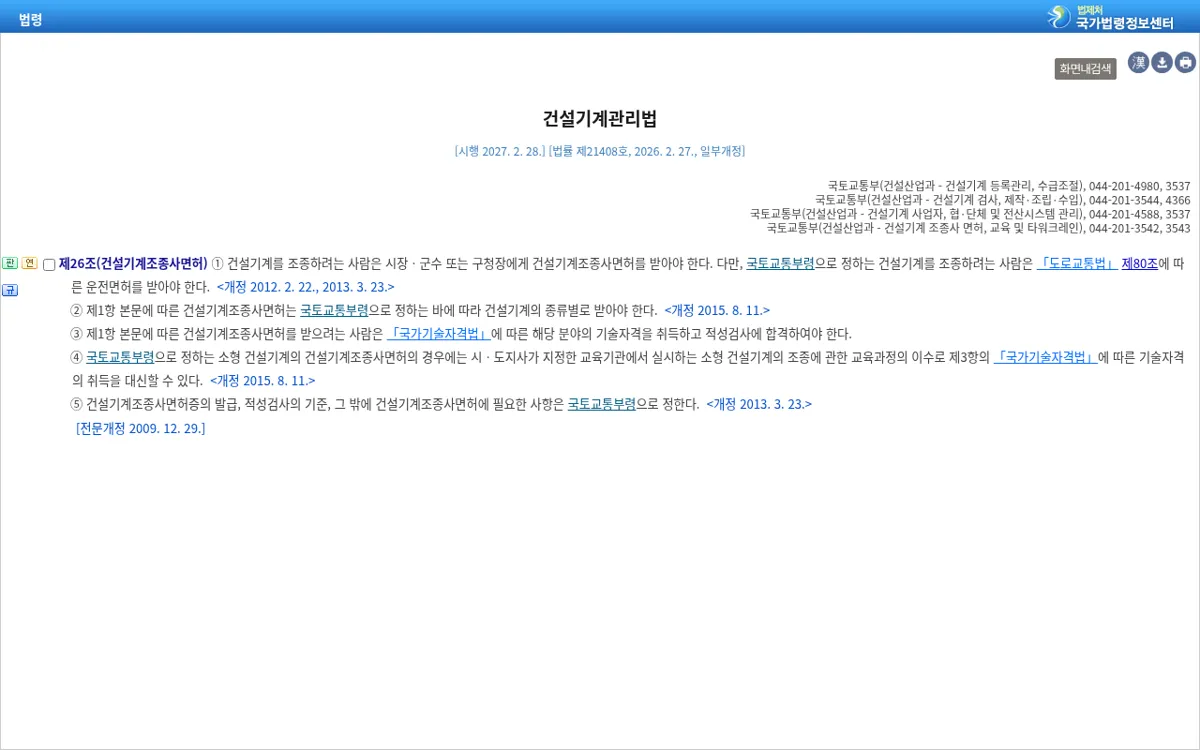Viewport: 1200px width, 750px height.
Task: Click the 법령 header label
Action: (31, 19)
